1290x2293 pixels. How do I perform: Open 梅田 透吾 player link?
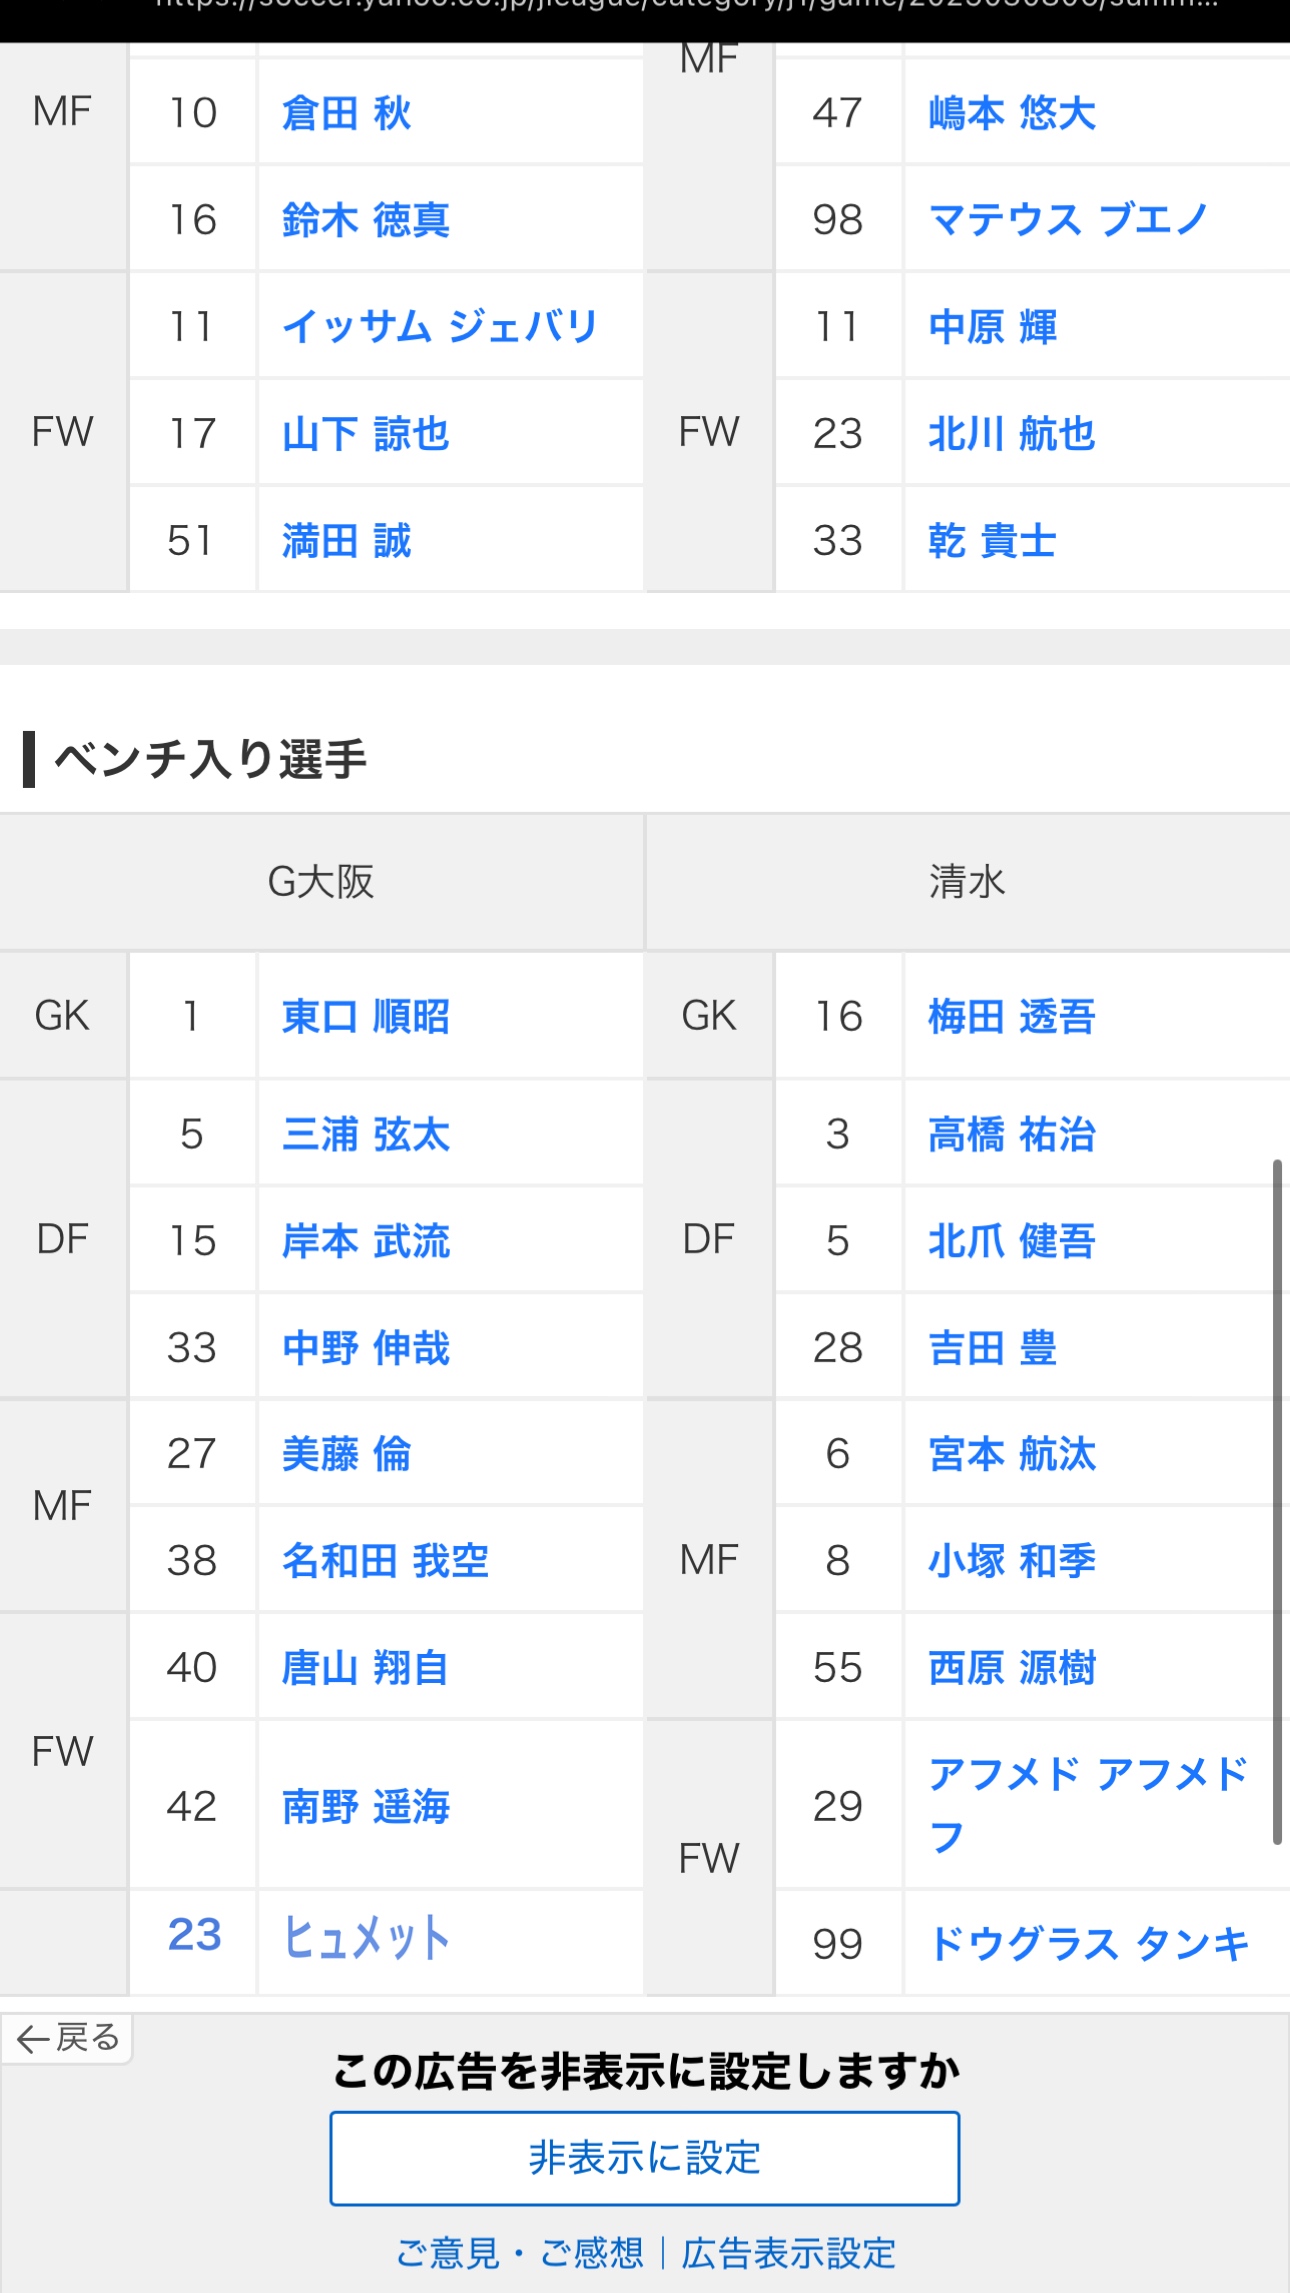click(x=1011, y=1016)
